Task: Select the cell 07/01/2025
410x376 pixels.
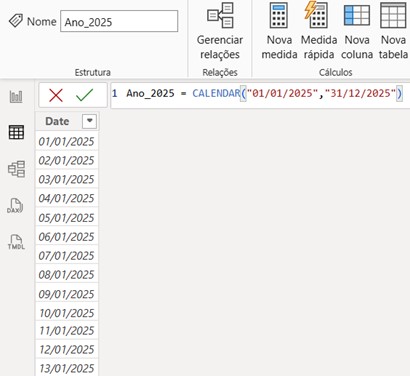Action: [67, 256]
